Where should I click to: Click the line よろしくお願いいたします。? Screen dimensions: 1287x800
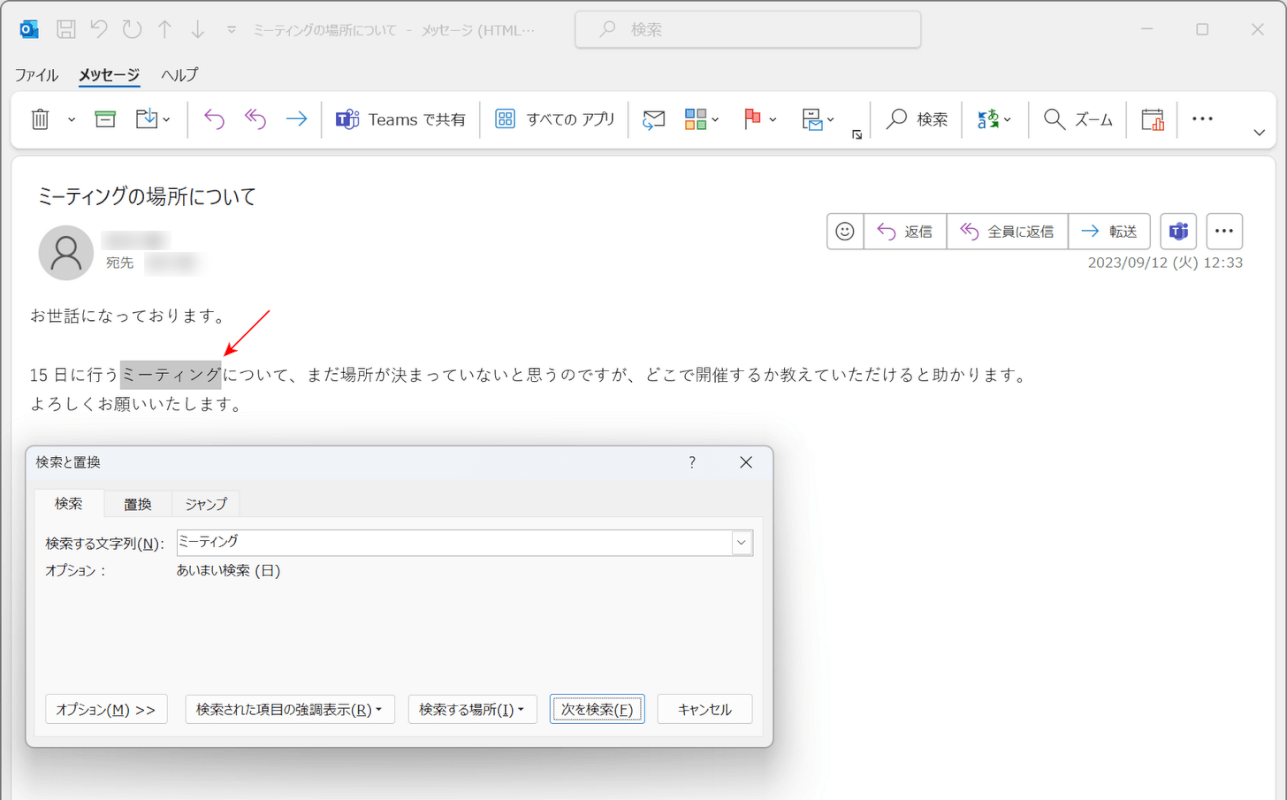tap(136, 405)
